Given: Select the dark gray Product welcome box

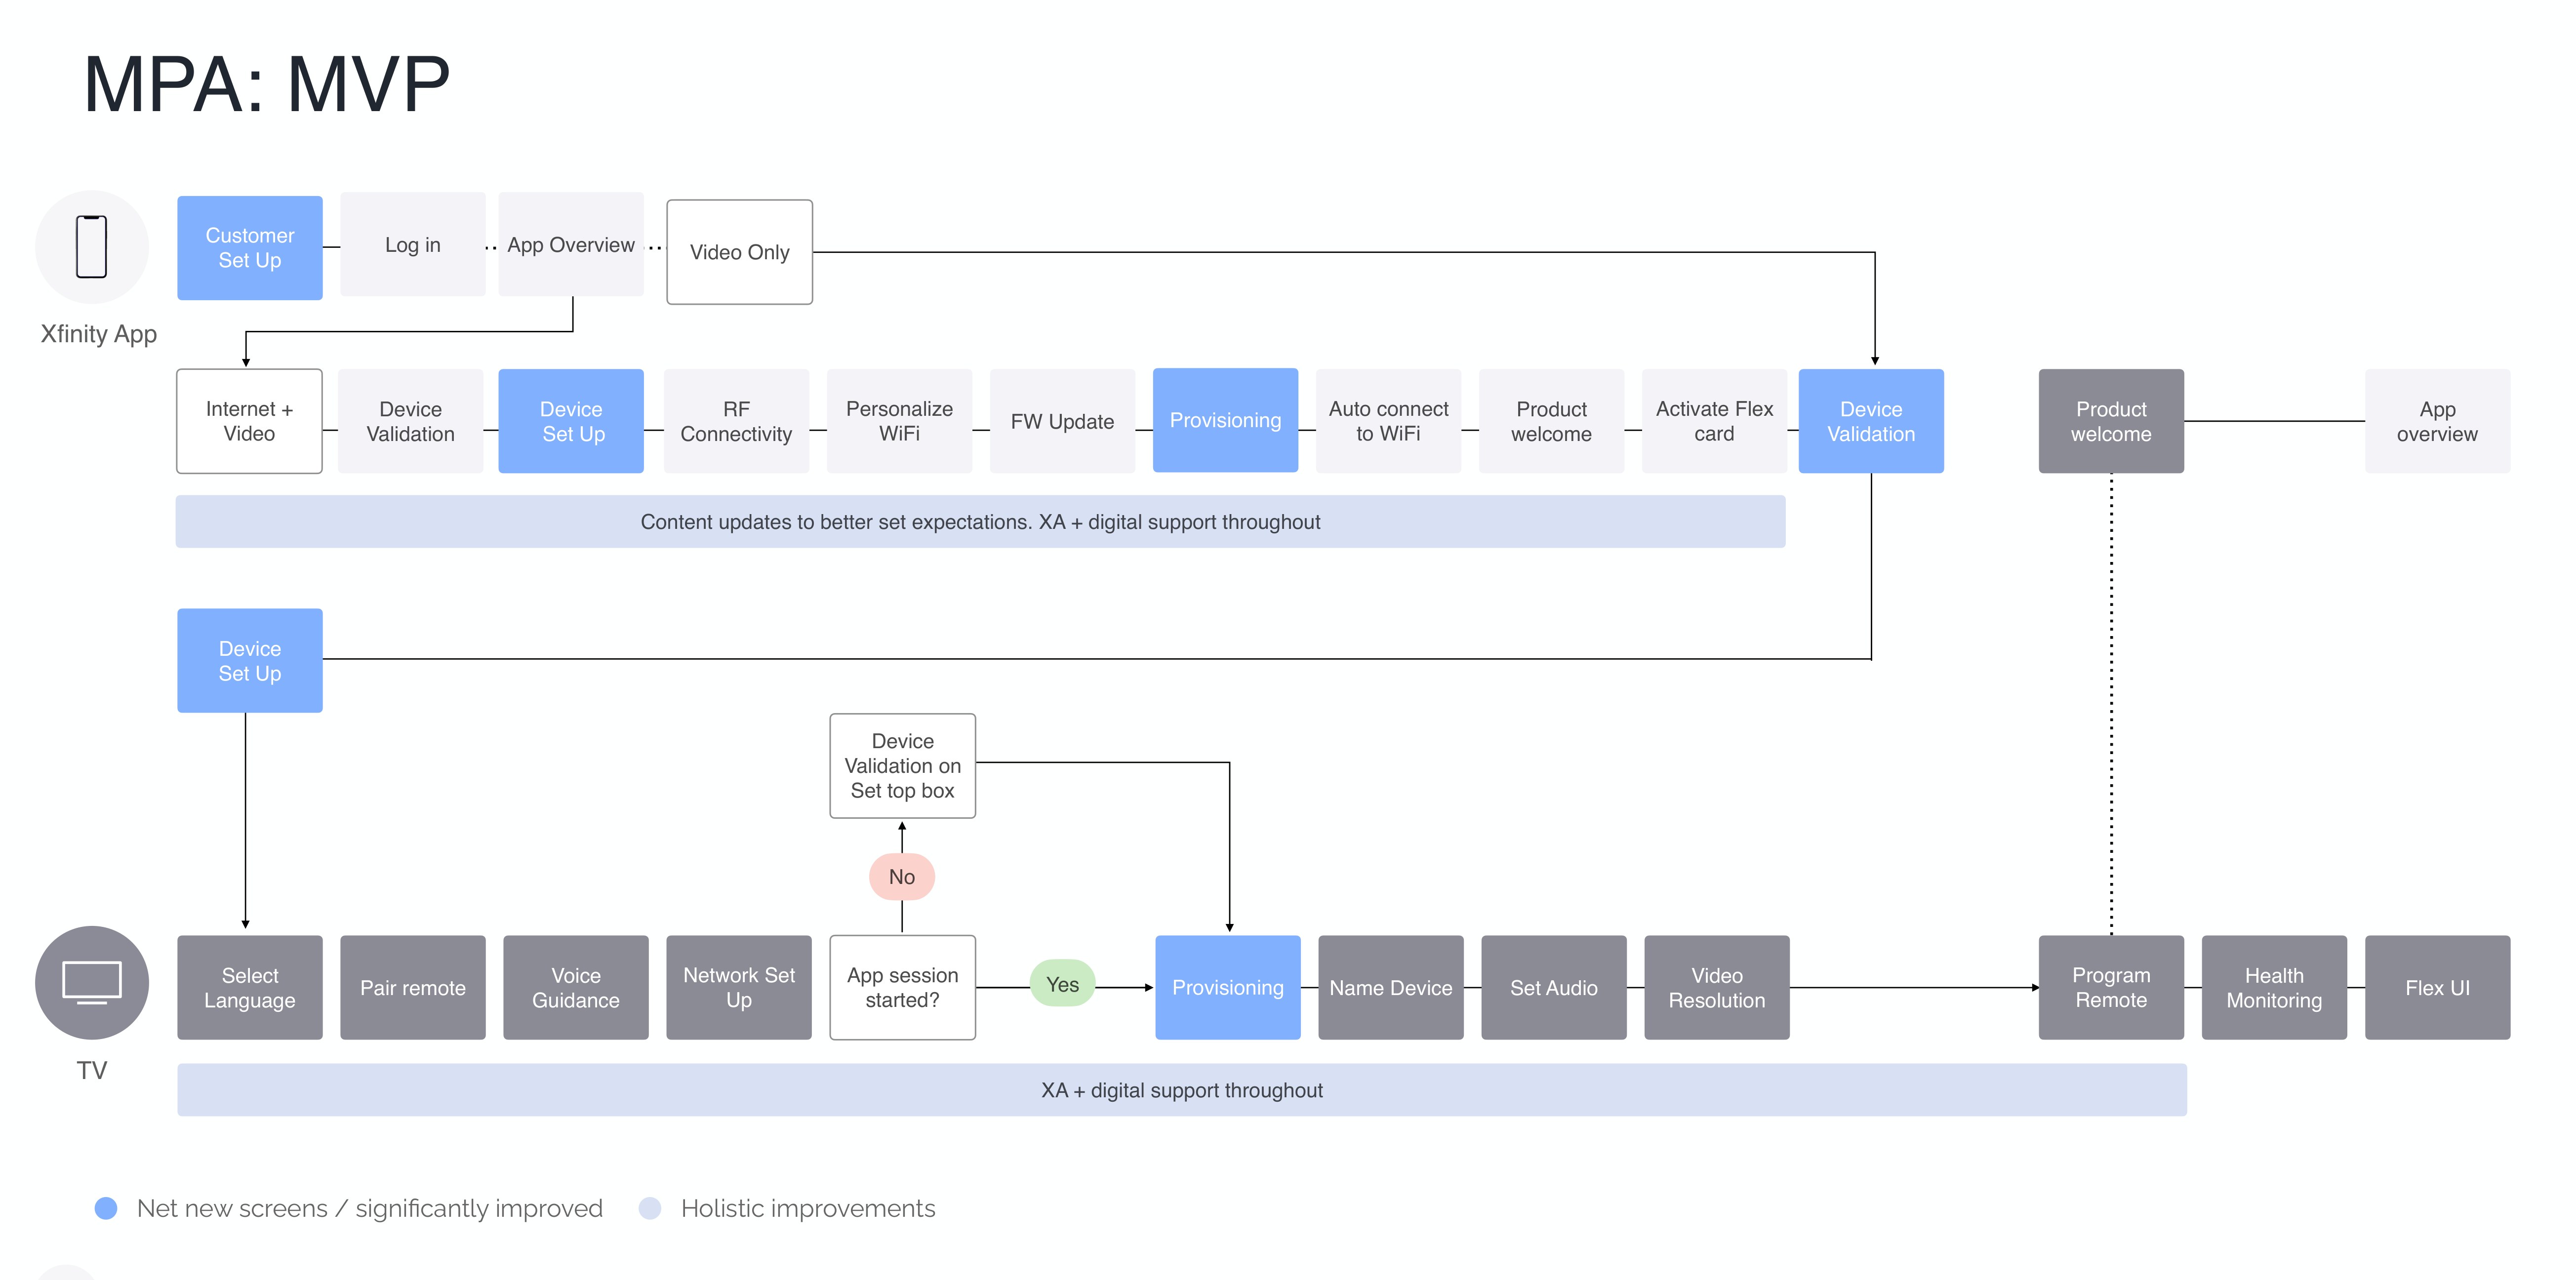Looking at the screenshot, I should pos(2112,421).
